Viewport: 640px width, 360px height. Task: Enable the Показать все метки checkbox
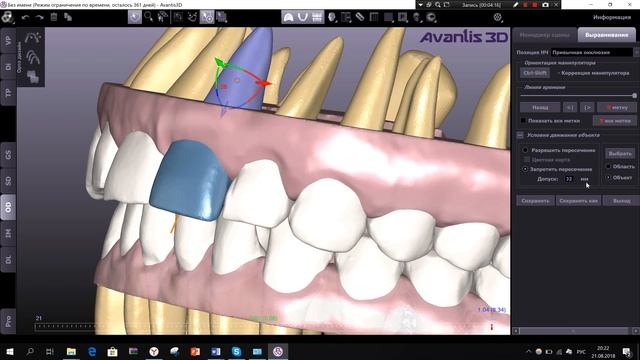523,121
